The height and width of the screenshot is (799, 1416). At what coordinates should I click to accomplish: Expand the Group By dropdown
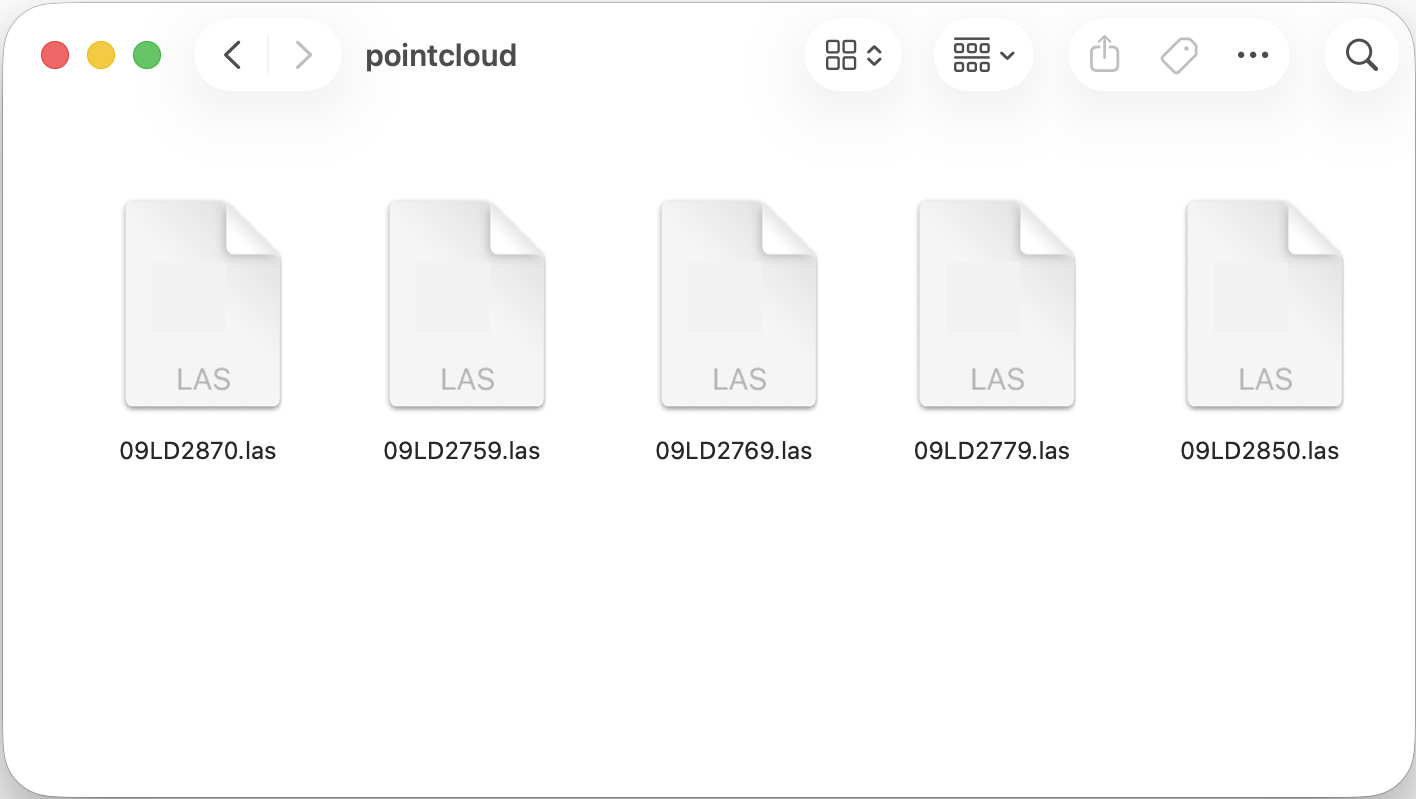click(x=983, y=55)
